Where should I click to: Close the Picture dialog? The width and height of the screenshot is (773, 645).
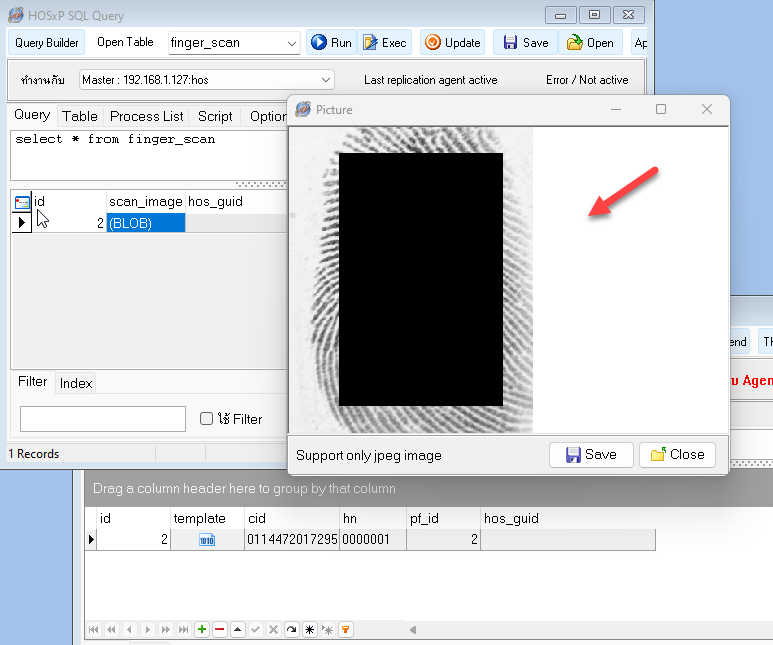click(677, 454)
